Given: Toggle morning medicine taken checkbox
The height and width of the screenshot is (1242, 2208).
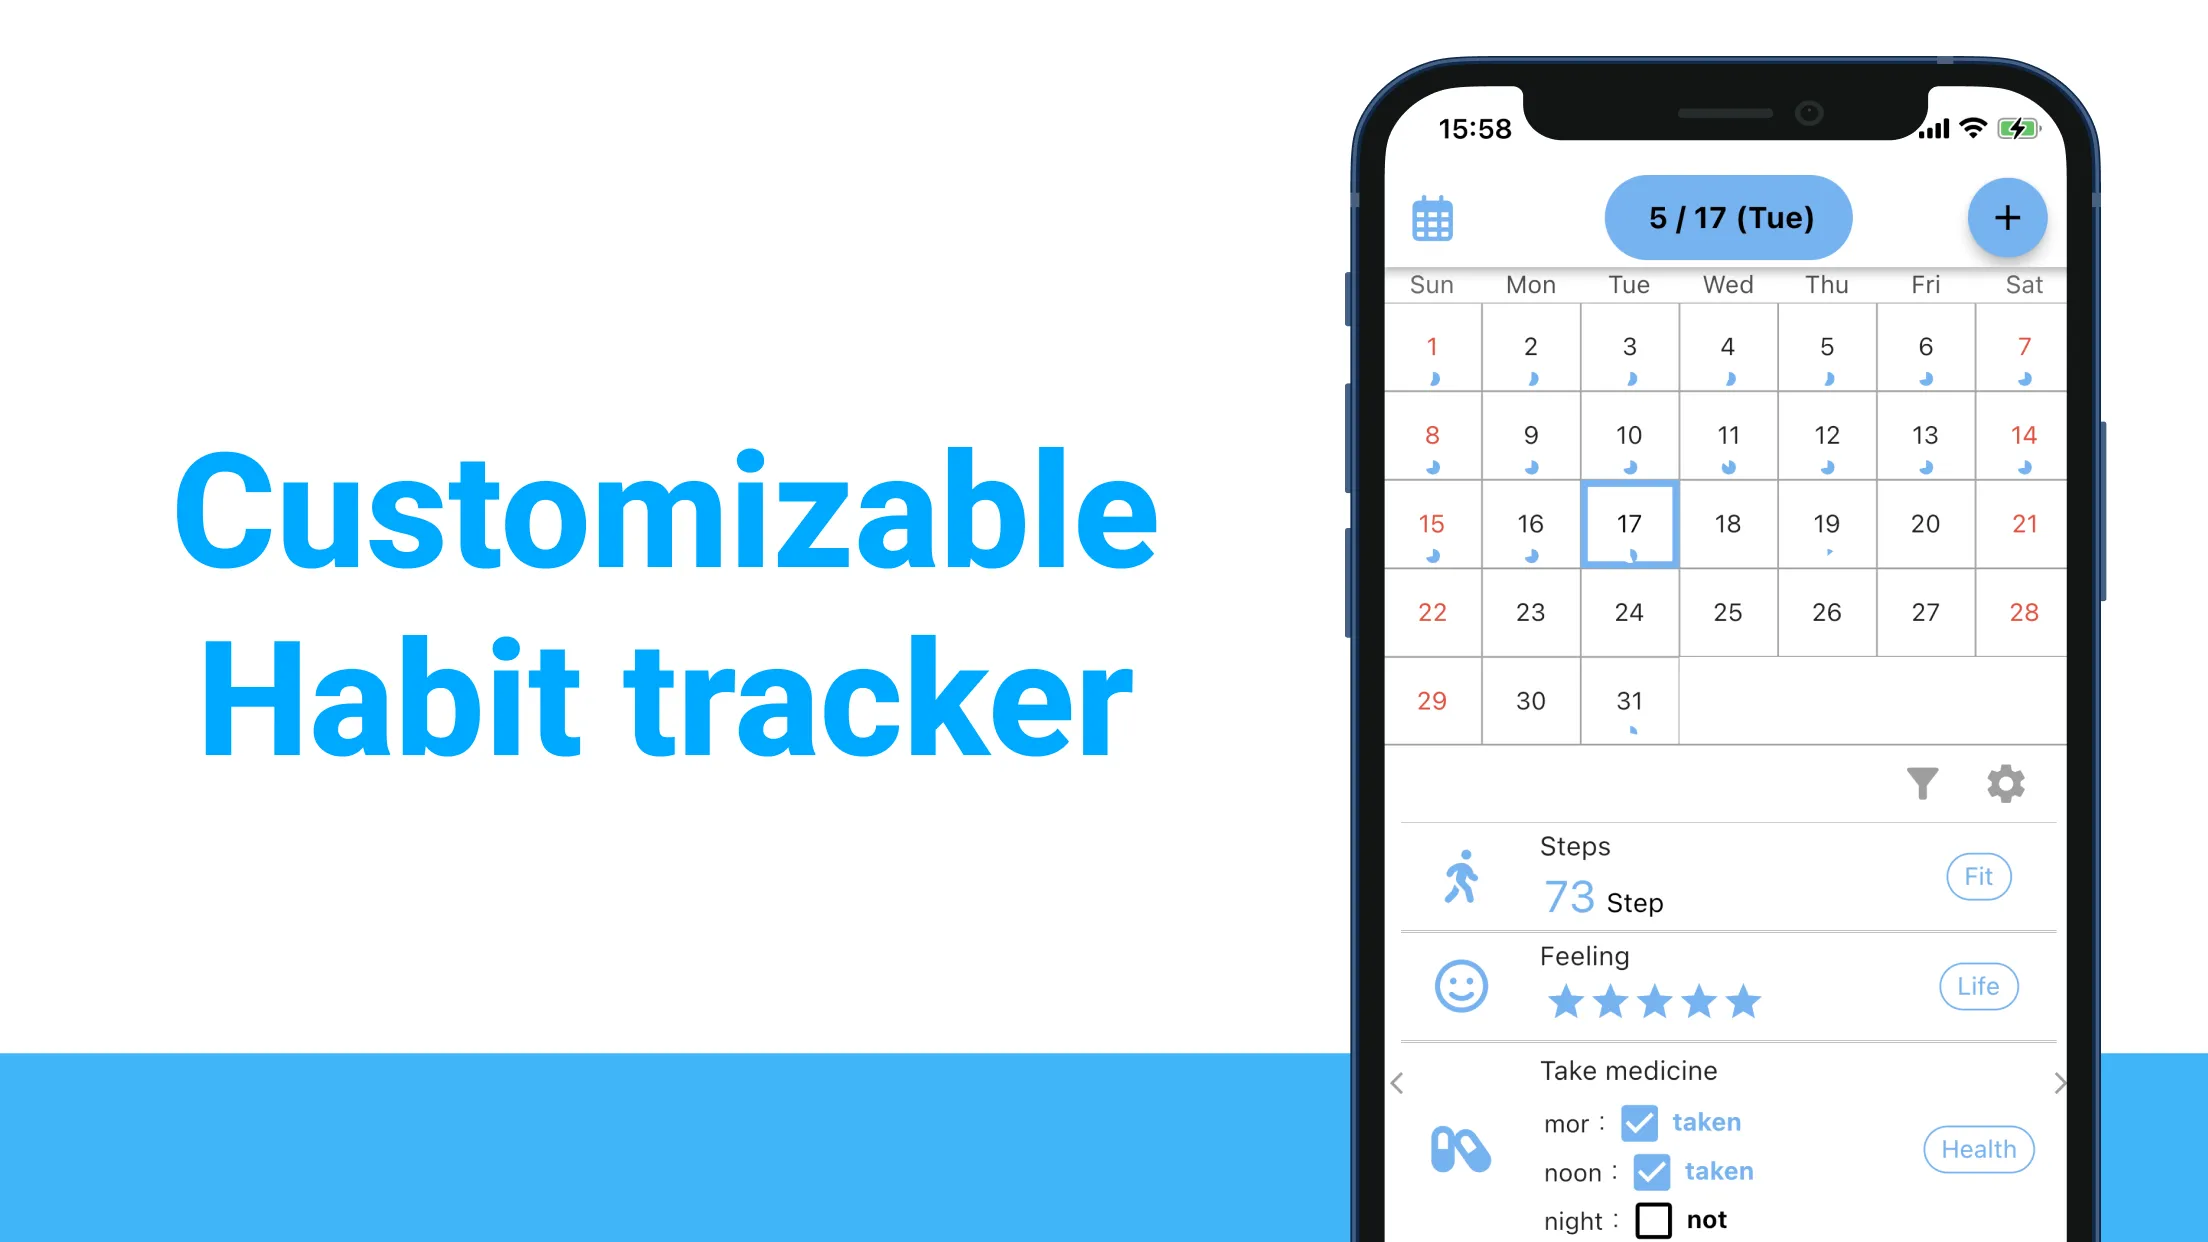Looking at the screenshot, I should 1638,1122.
